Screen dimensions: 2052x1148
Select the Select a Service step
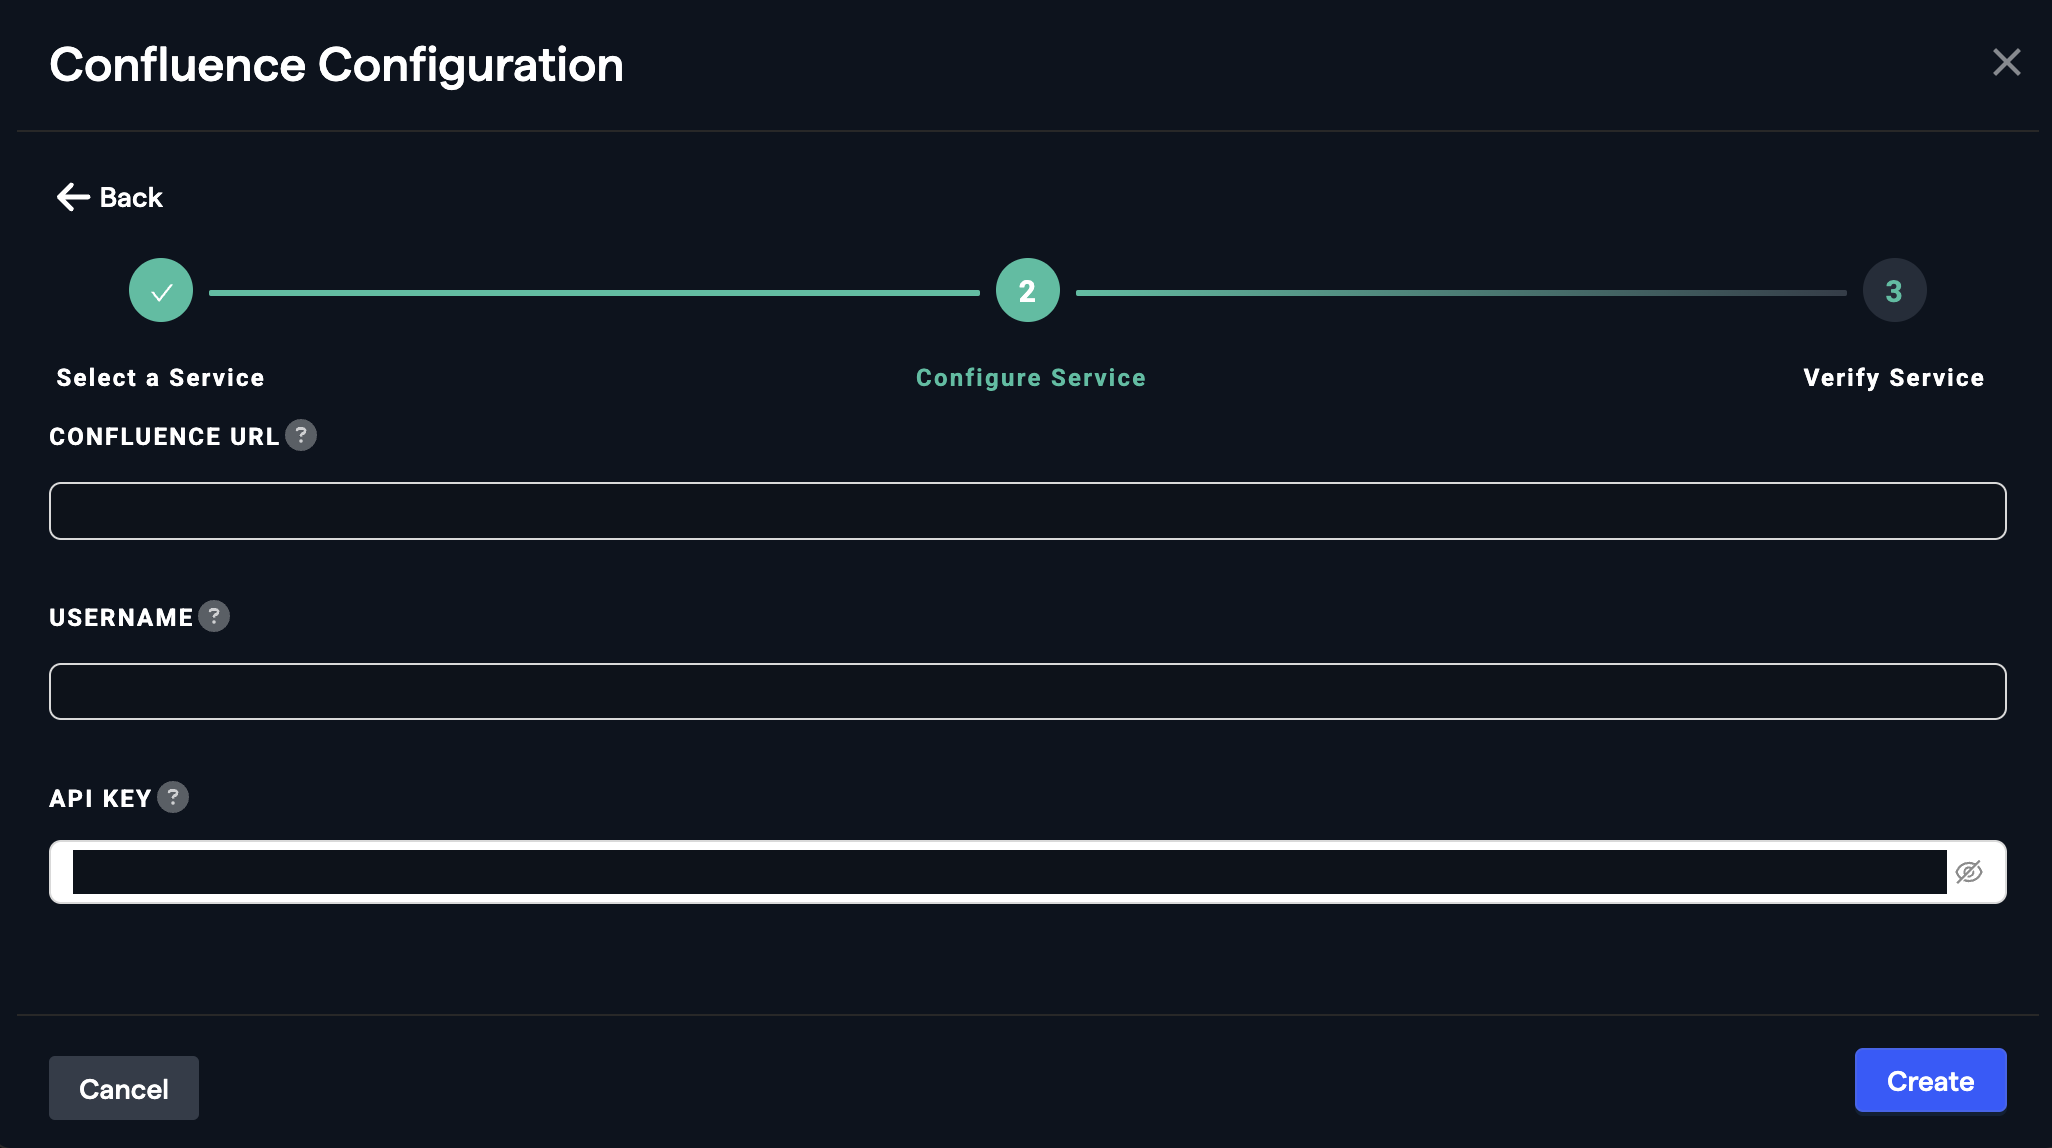click(160, 377)
